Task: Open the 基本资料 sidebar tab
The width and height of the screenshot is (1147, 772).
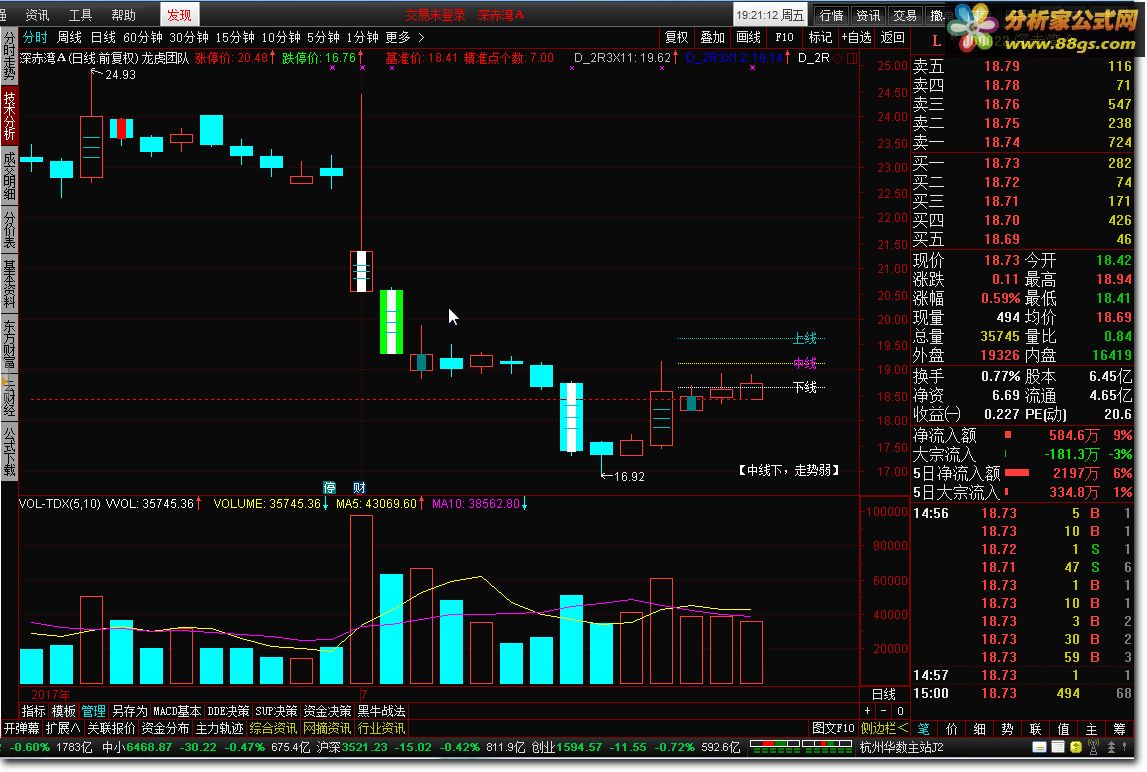Action: pyautogui.click(x=9, y=284)
